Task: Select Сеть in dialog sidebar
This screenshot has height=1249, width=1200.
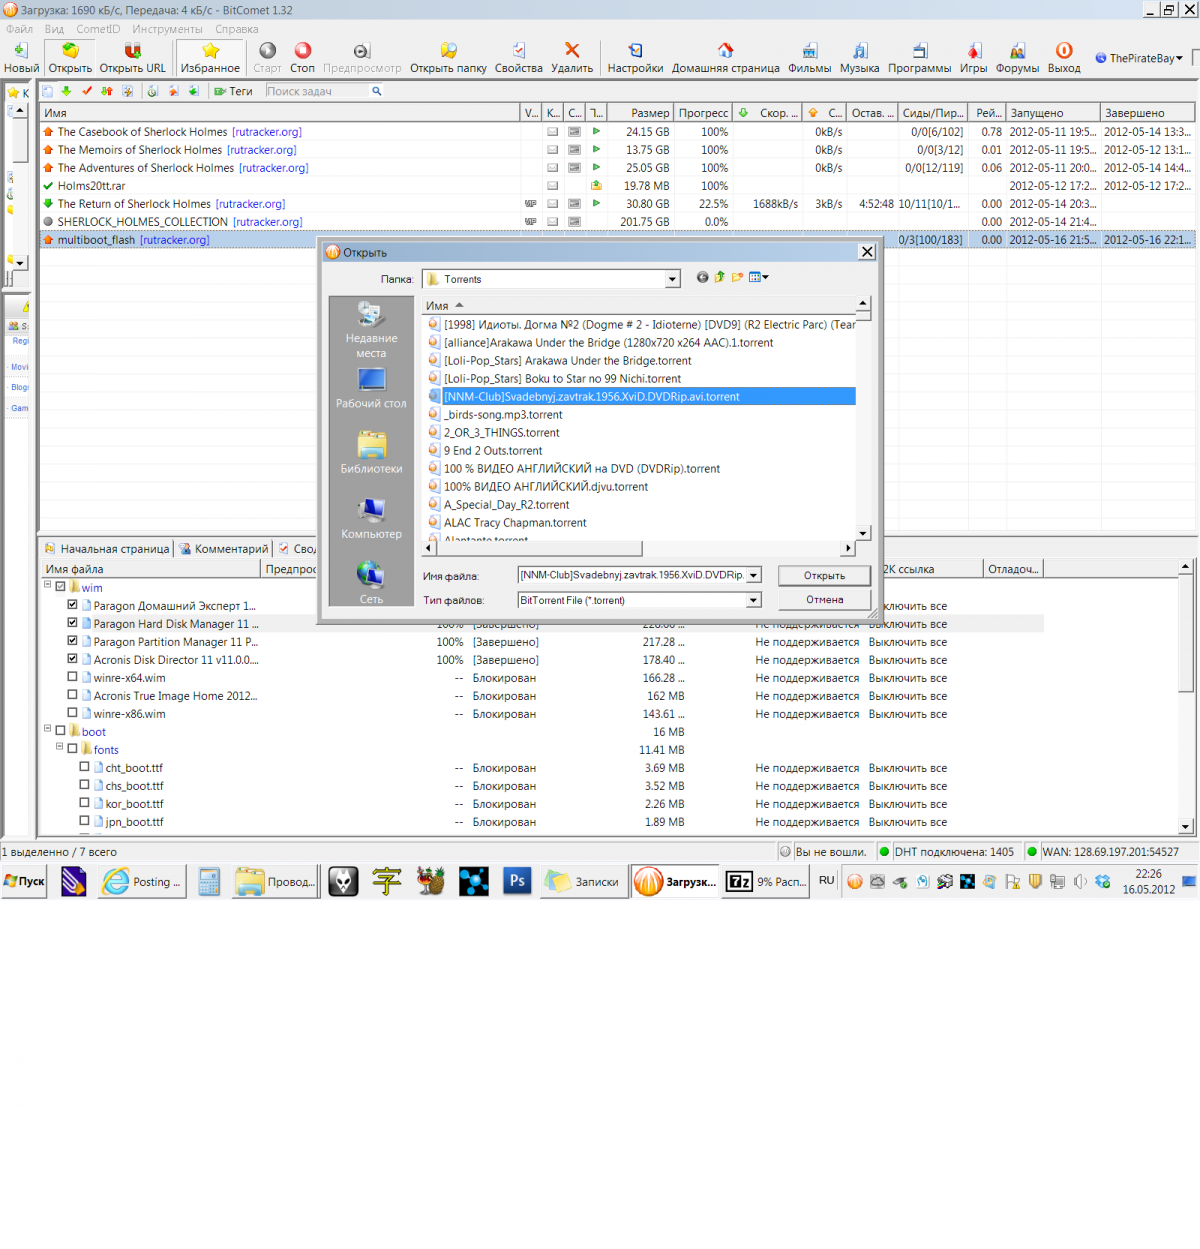Action: click(371, 583)
